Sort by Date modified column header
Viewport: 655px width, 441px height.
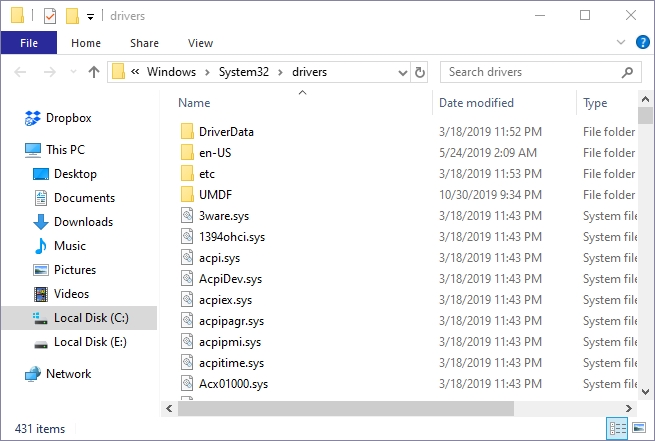476,103
